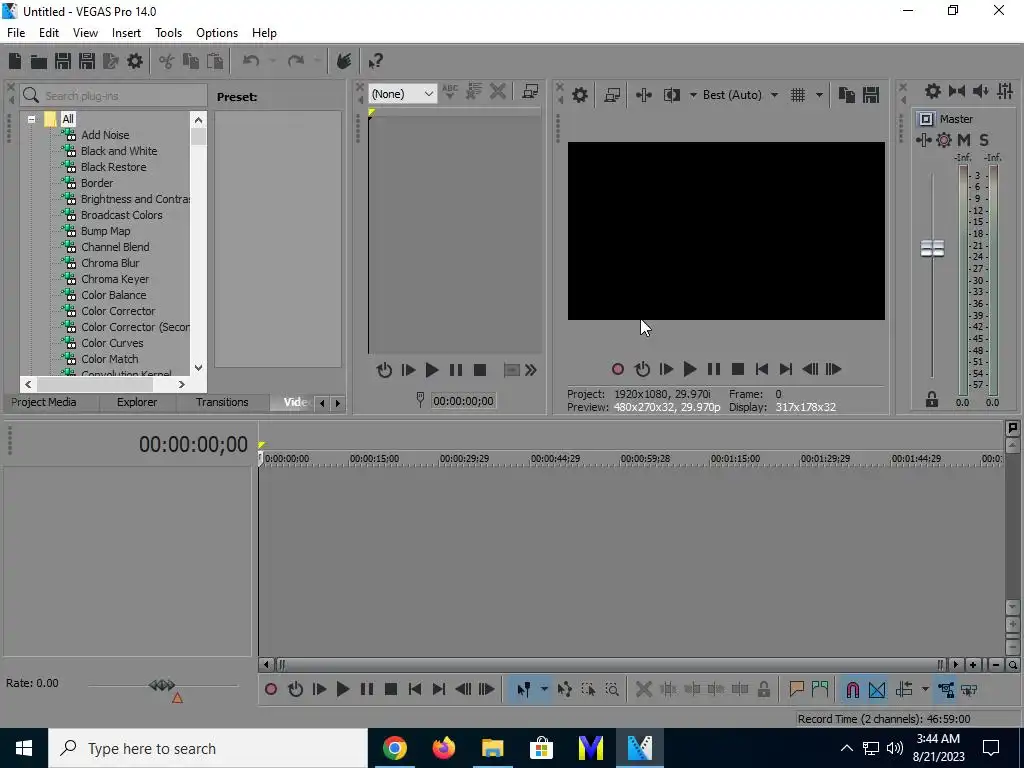Viewport: 1024px width, 768px height.
Task: Click the Search plug-ins field
Action: tap(114, 95)
